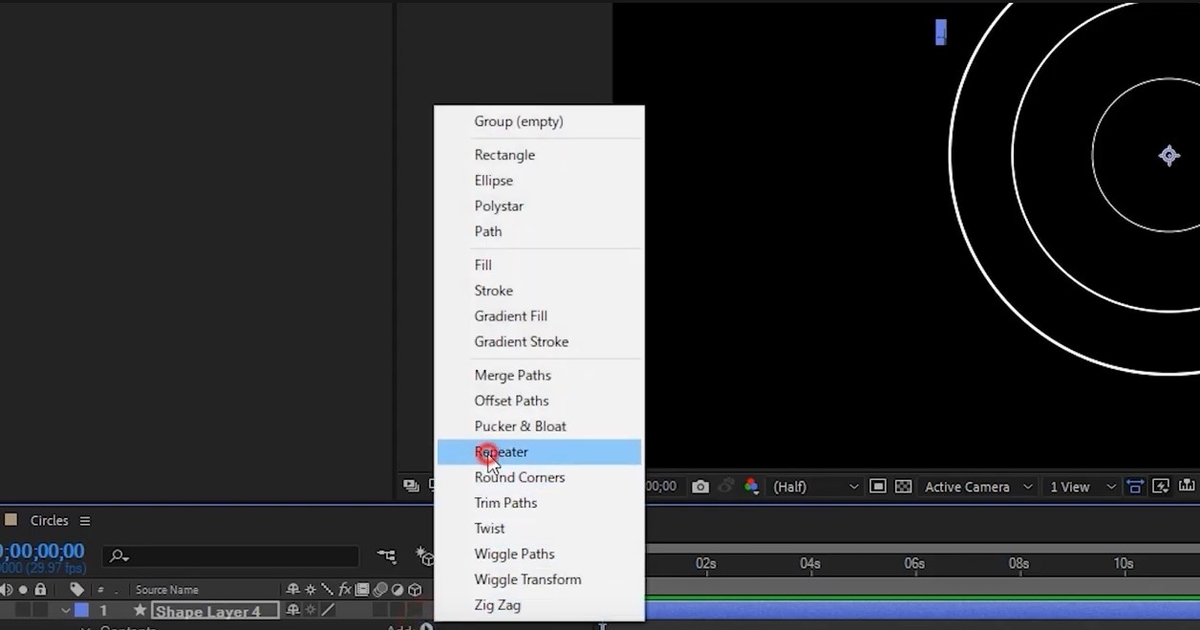This screenshot has height=630, width=1200.
Task: Toggle the Draft 3D icon in timeline
Action: (425, 556)
